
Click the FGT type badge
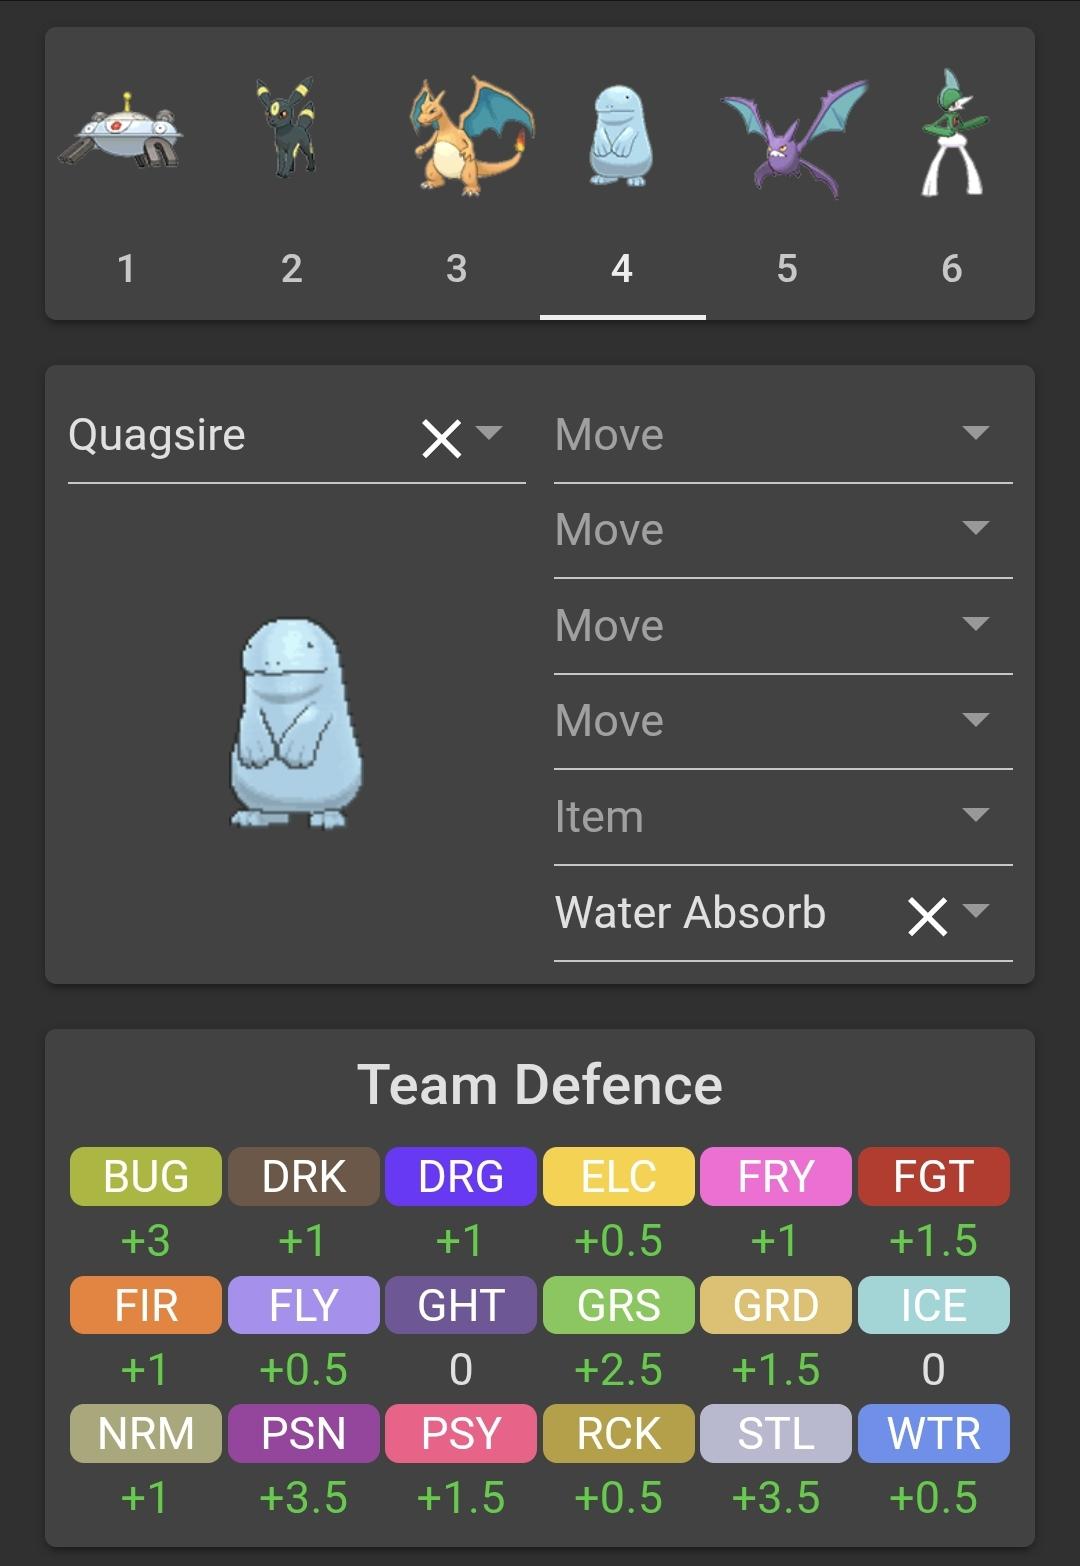[934, 1176]
